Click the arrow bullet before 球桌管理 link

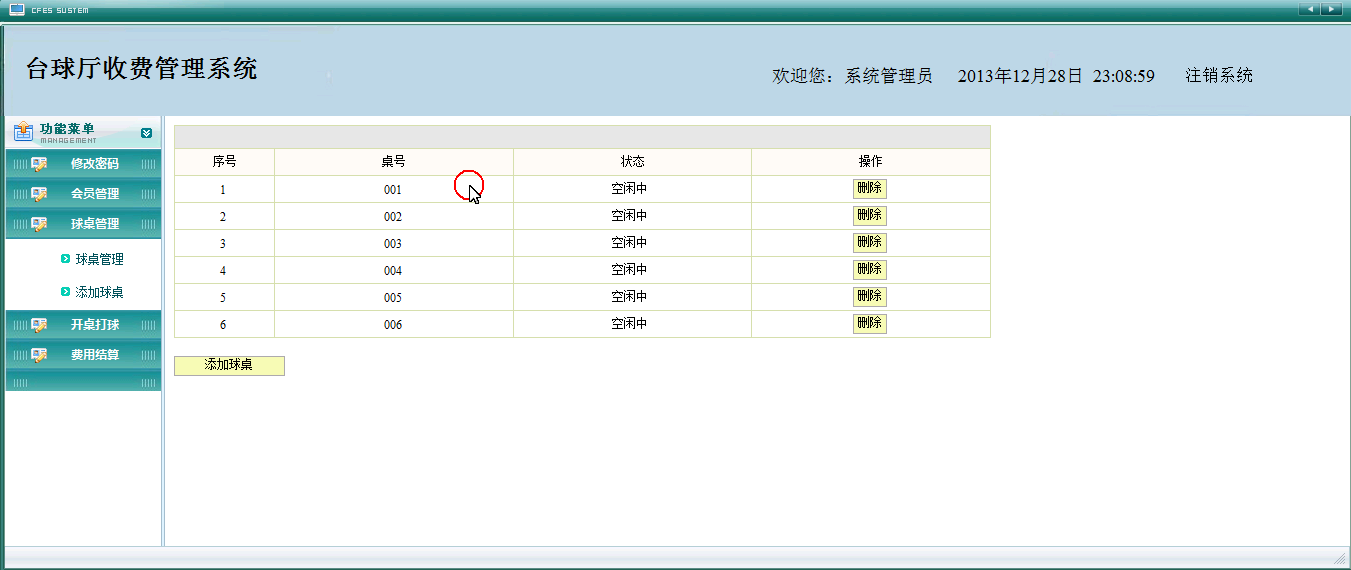(x=66, y=259)
